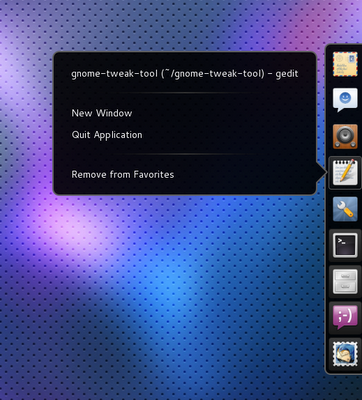Choose Remove from Favorites
The width and height of the screenshot is (362, 400).
point(123,174)
